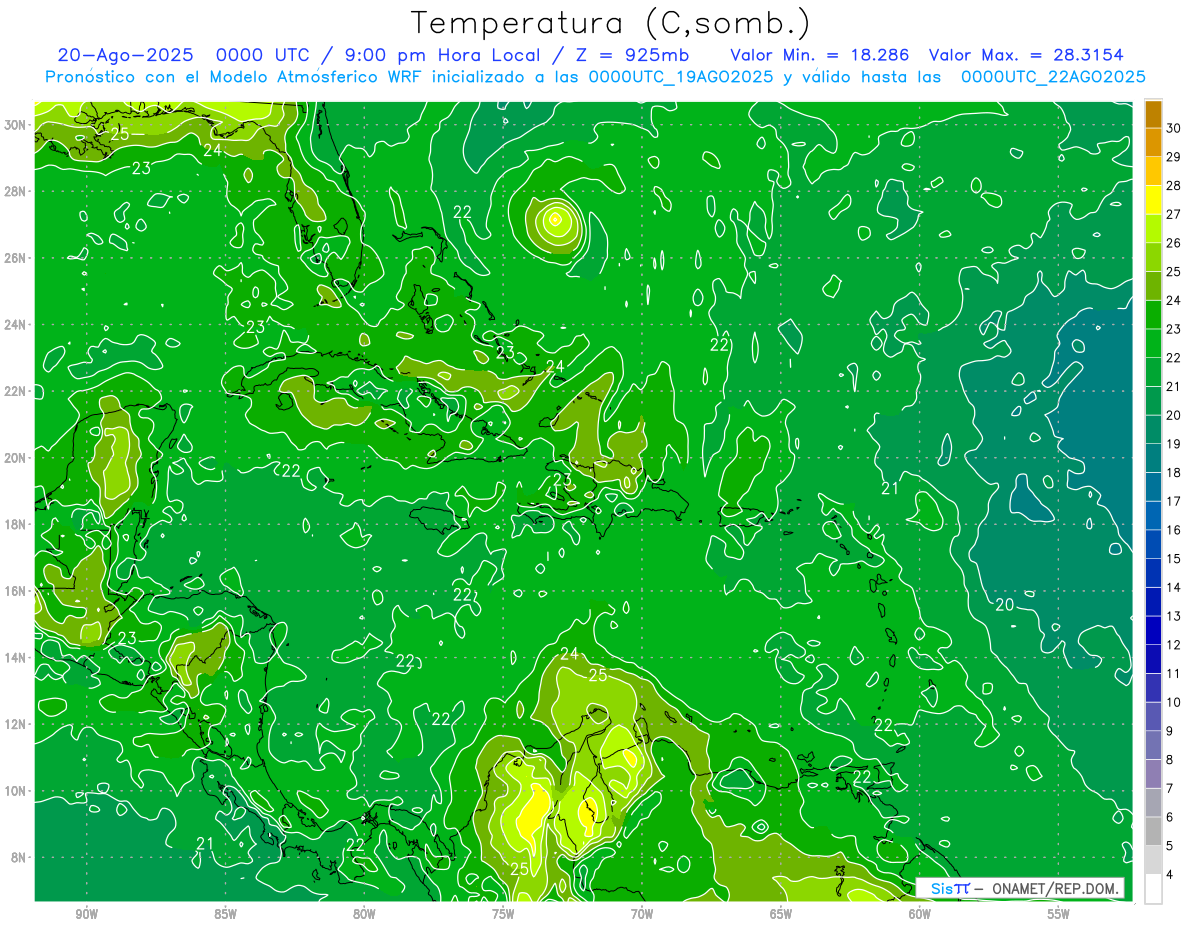Click the 18N latitude axis label
Viewport: 1200px width, 927px height.
[16, 524]
